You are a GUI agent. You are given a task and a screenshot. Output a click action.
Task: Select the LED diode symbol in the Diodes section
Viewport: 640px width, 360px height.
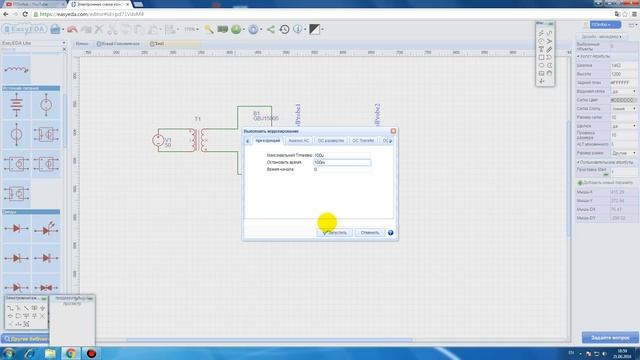coord(46,229)
